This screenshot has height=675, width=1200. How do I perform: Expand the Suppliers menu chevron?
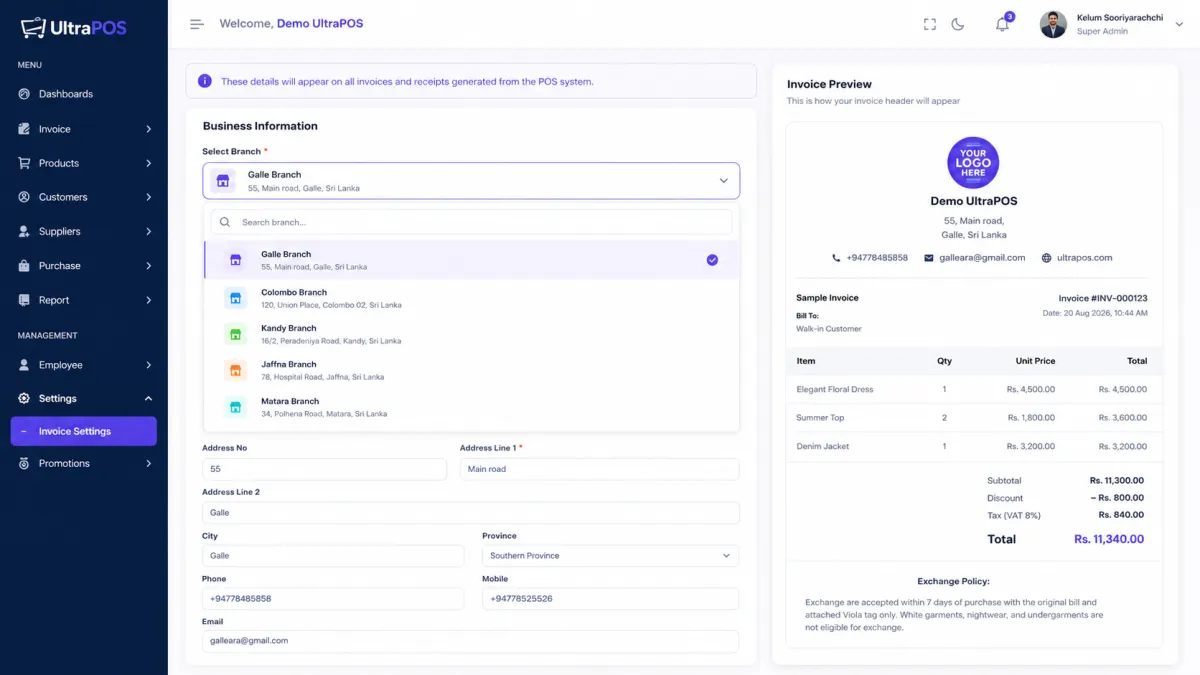point(148,231)
